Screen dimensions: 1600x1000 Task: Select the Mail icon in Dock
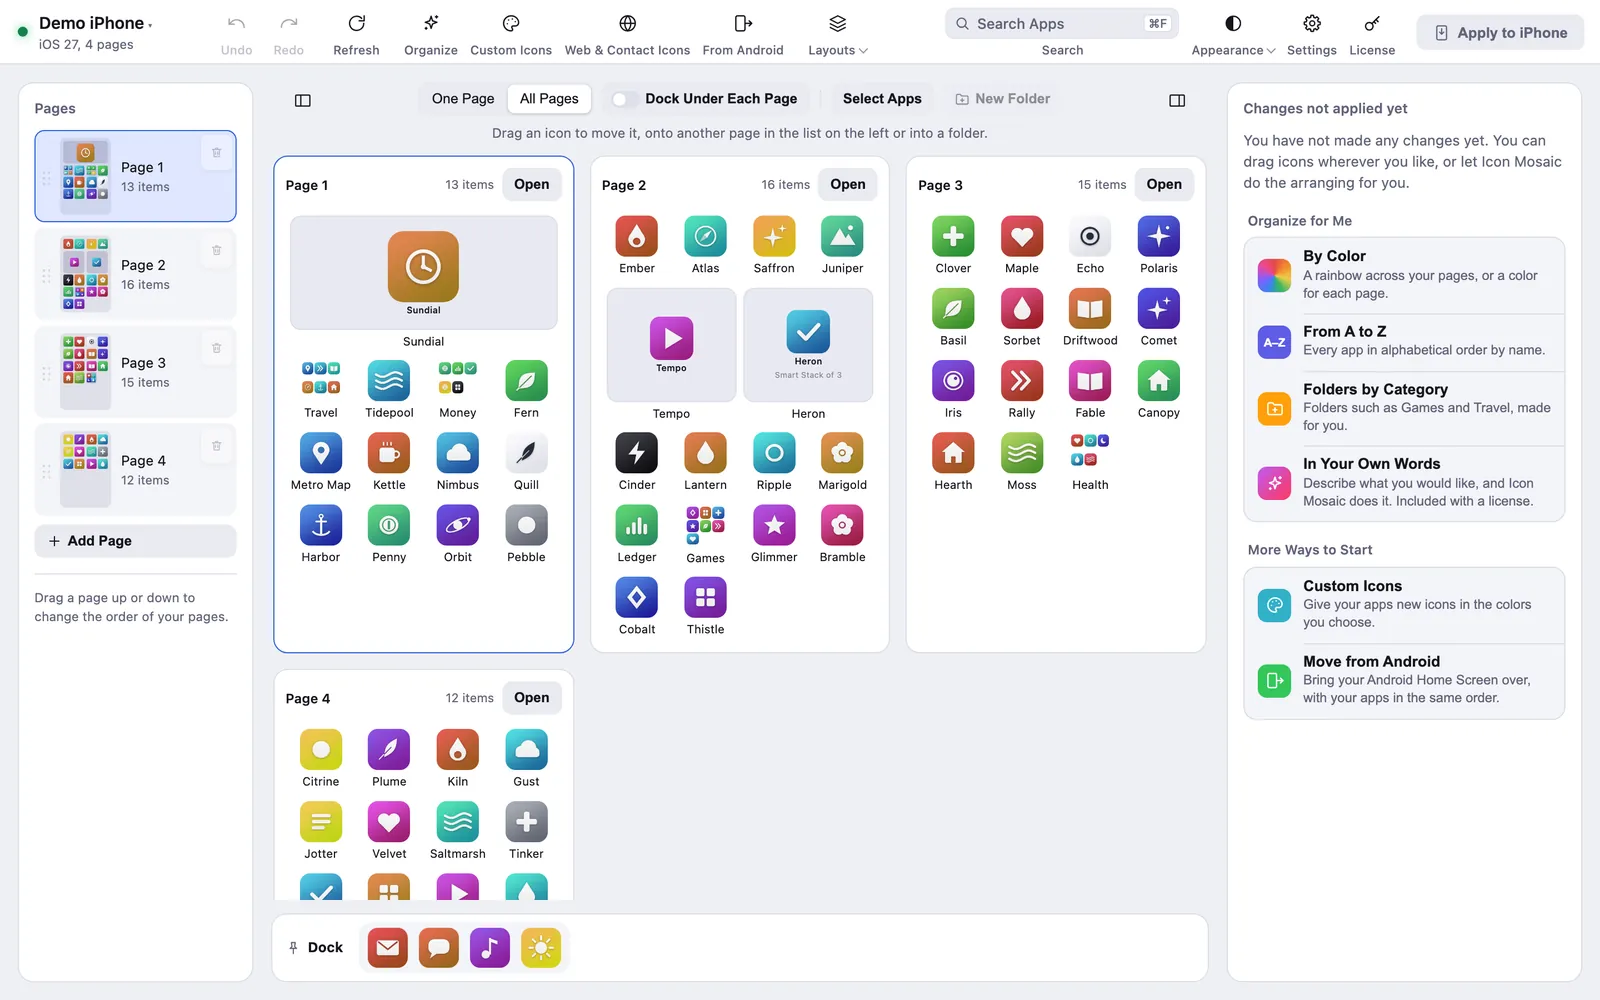coord(388,947)
